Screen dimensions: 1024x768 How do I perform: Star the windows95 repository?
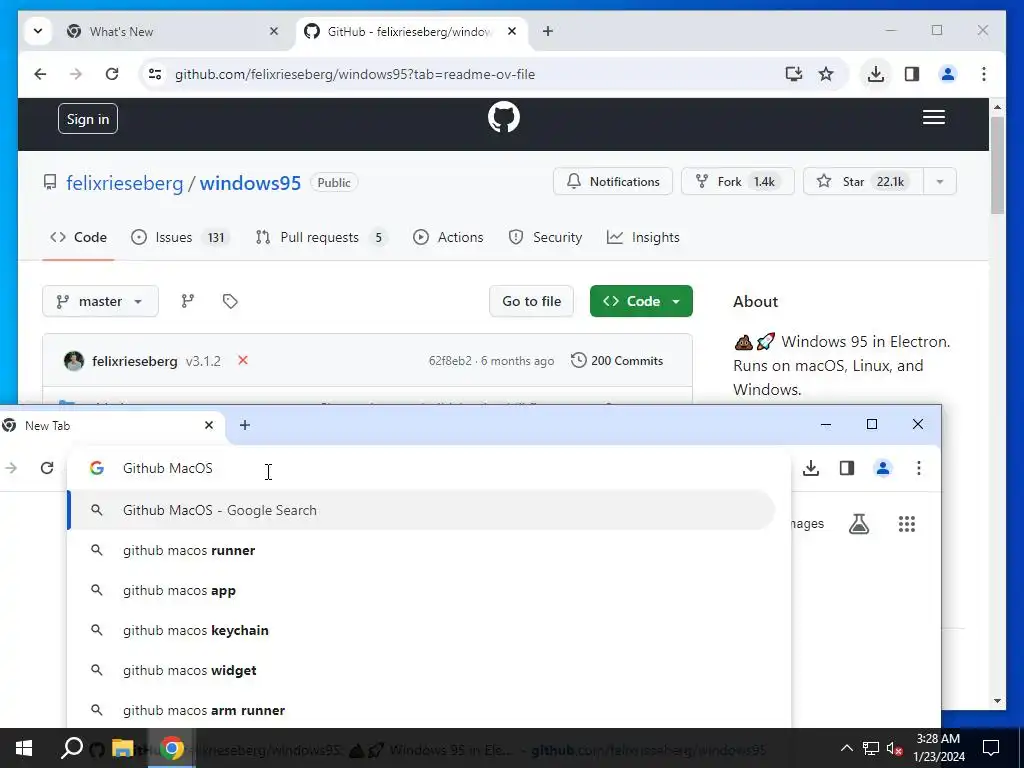coord(863,182)
